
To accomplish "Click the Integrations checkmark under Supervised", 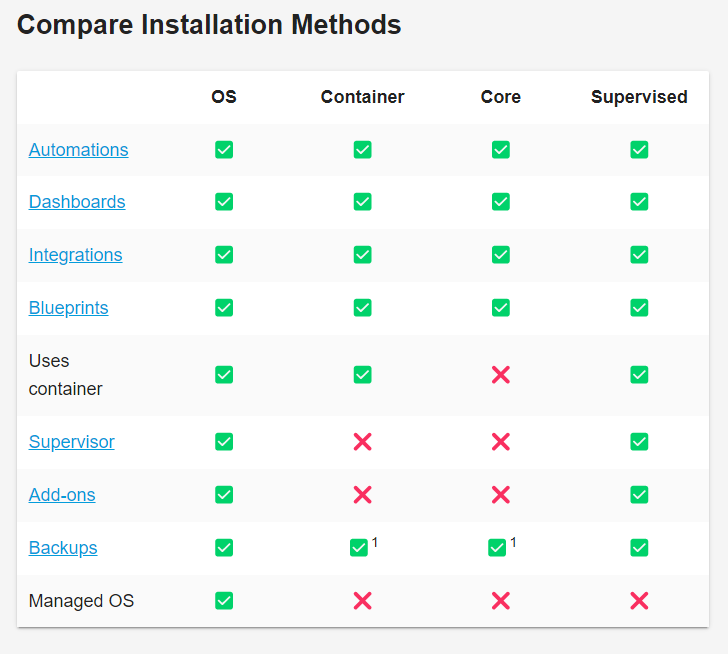I will [x=639, y=255].
